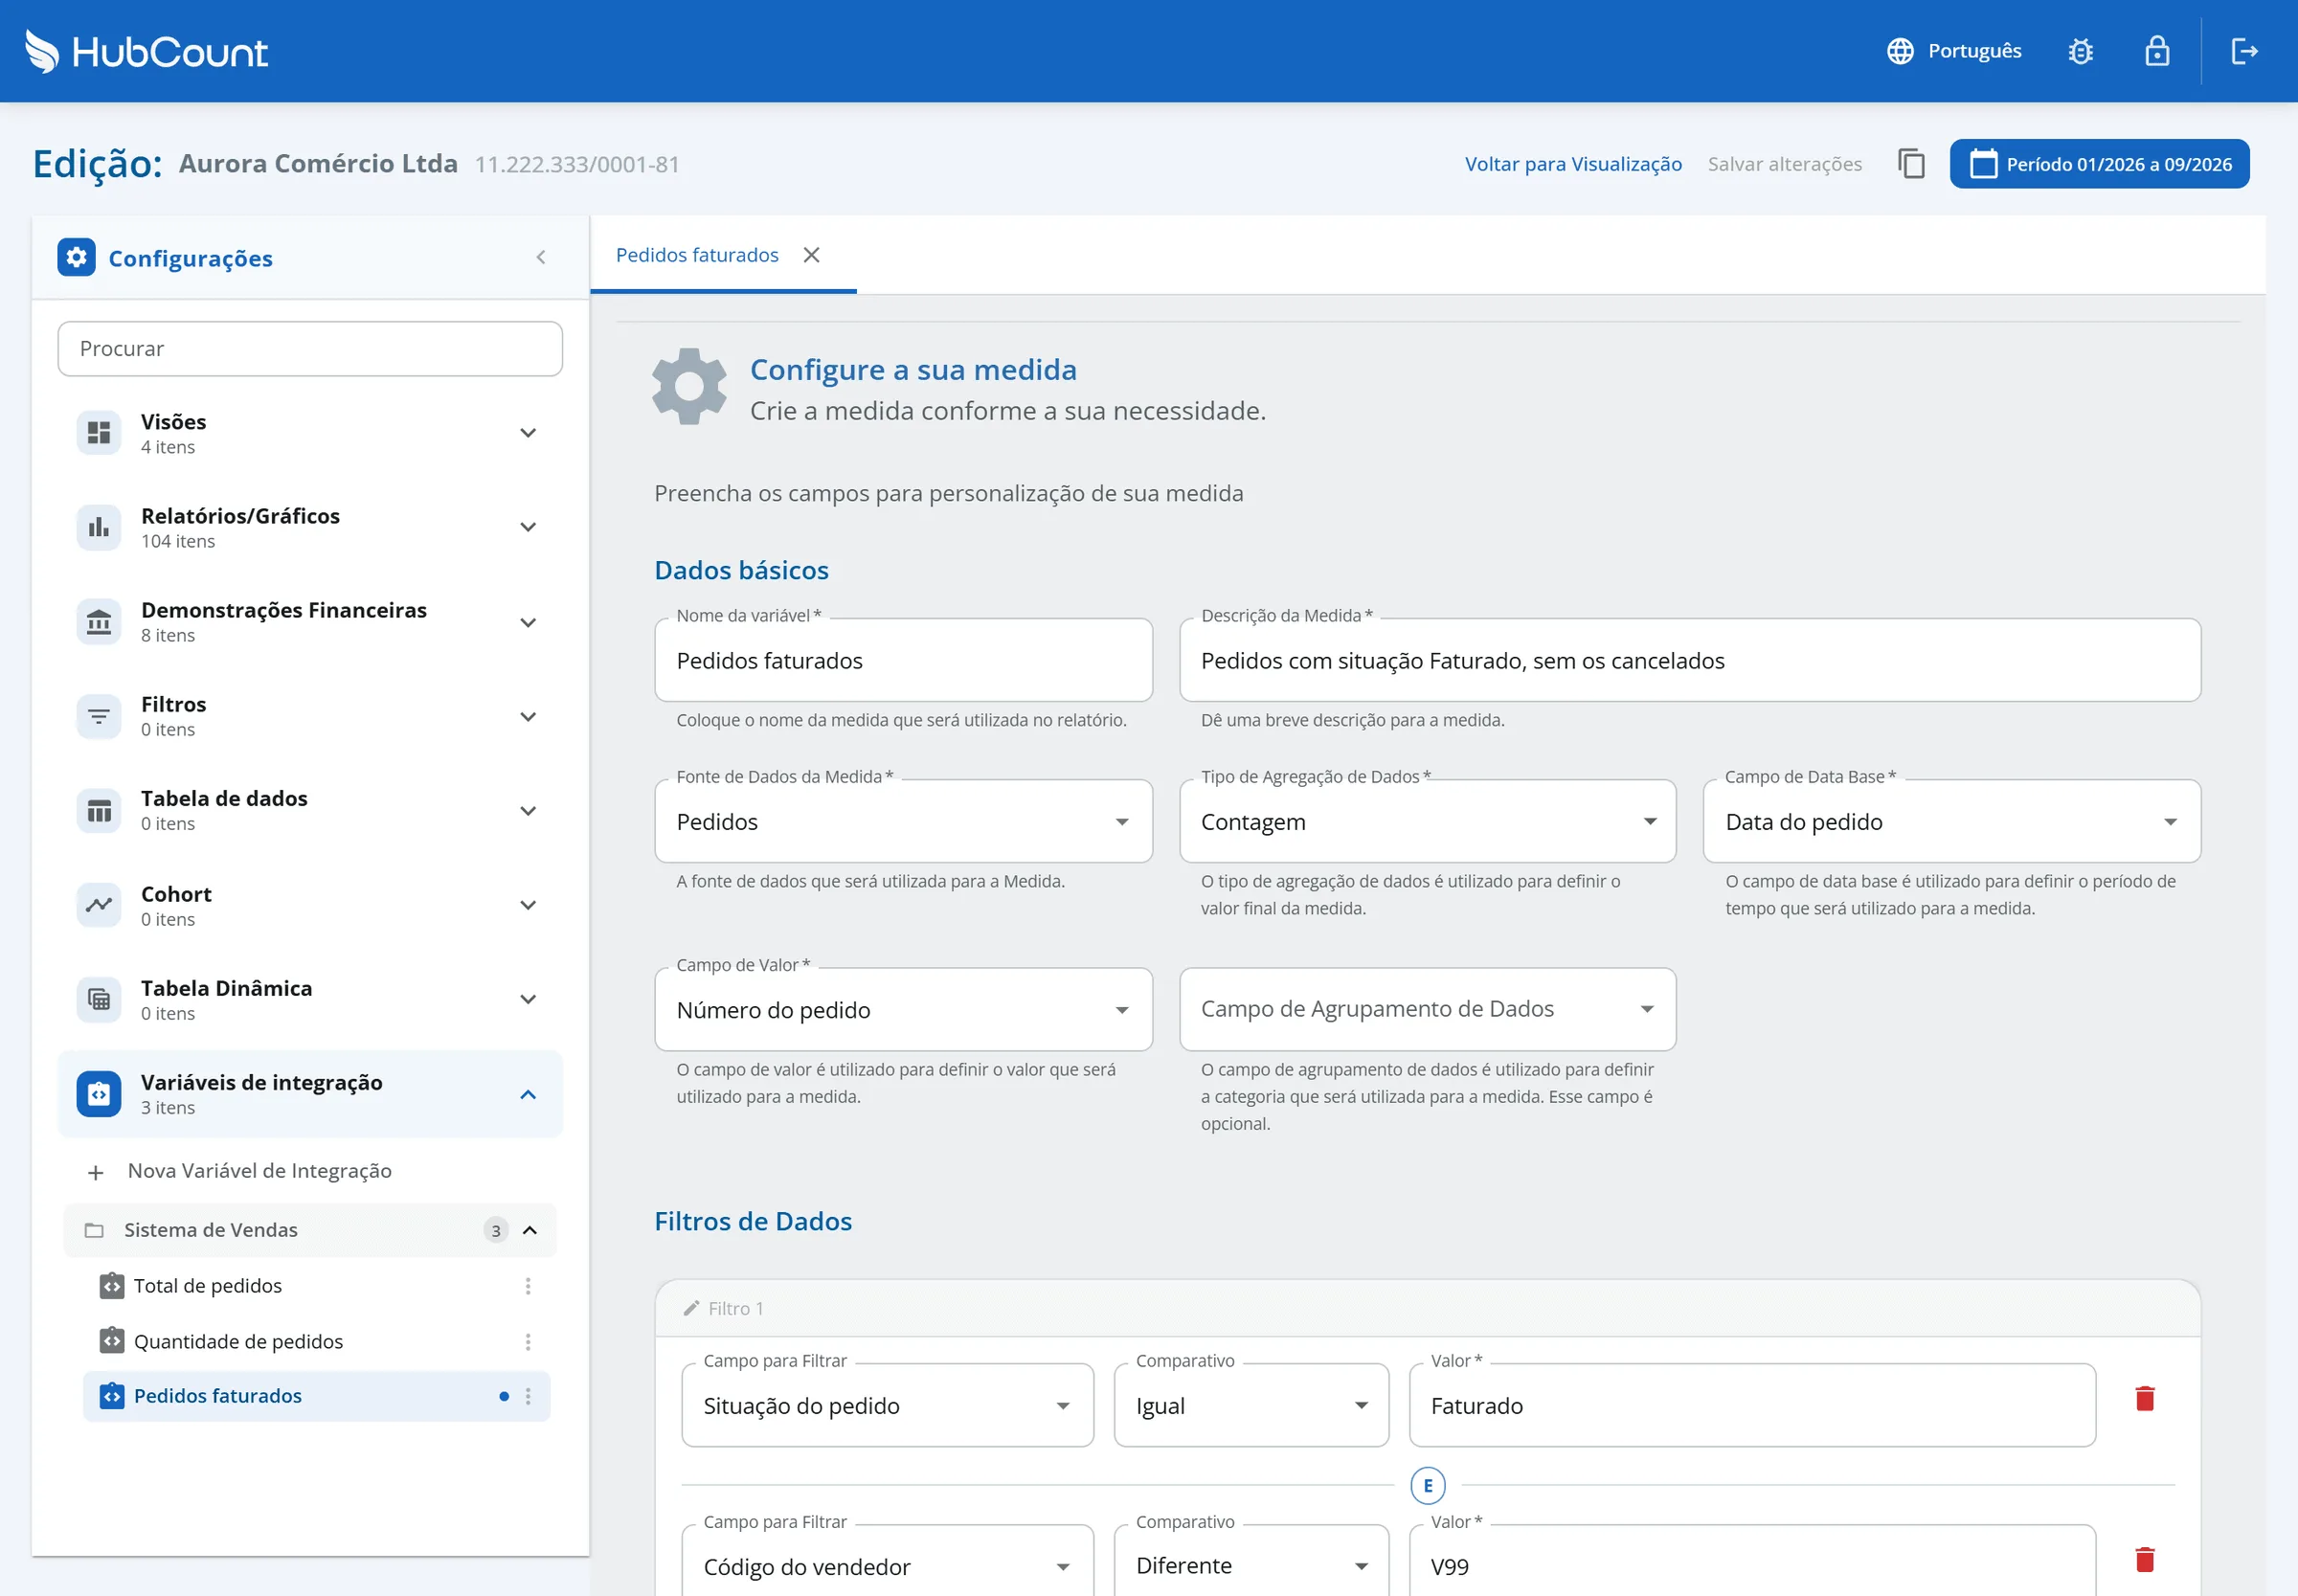The image size is (2298, 1596).
Task: Expand the Visões section
Action: tap(528, 433)
